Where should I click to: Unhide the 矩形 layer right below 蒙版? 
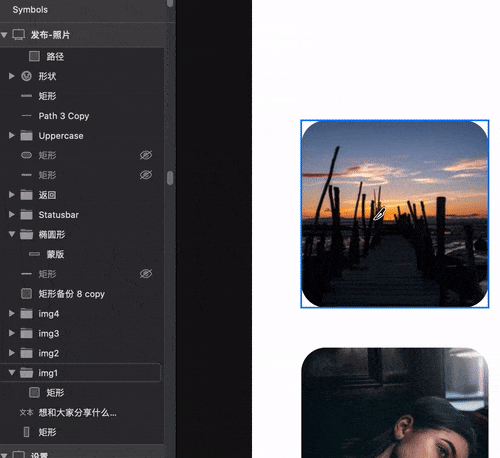(x=146, y=274)
